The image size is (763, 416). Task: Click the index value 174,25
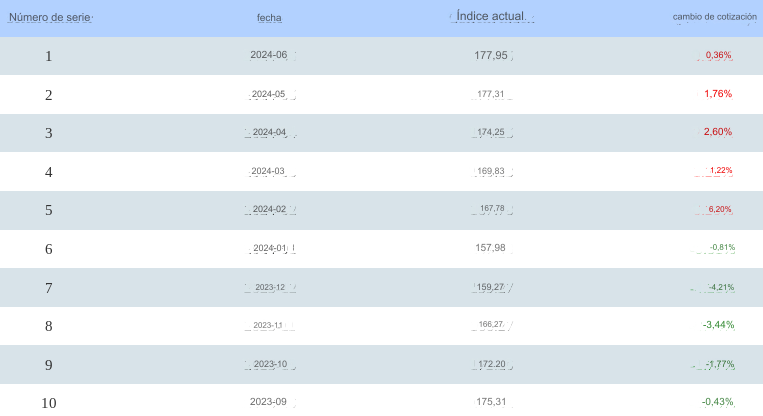[491, 132]
